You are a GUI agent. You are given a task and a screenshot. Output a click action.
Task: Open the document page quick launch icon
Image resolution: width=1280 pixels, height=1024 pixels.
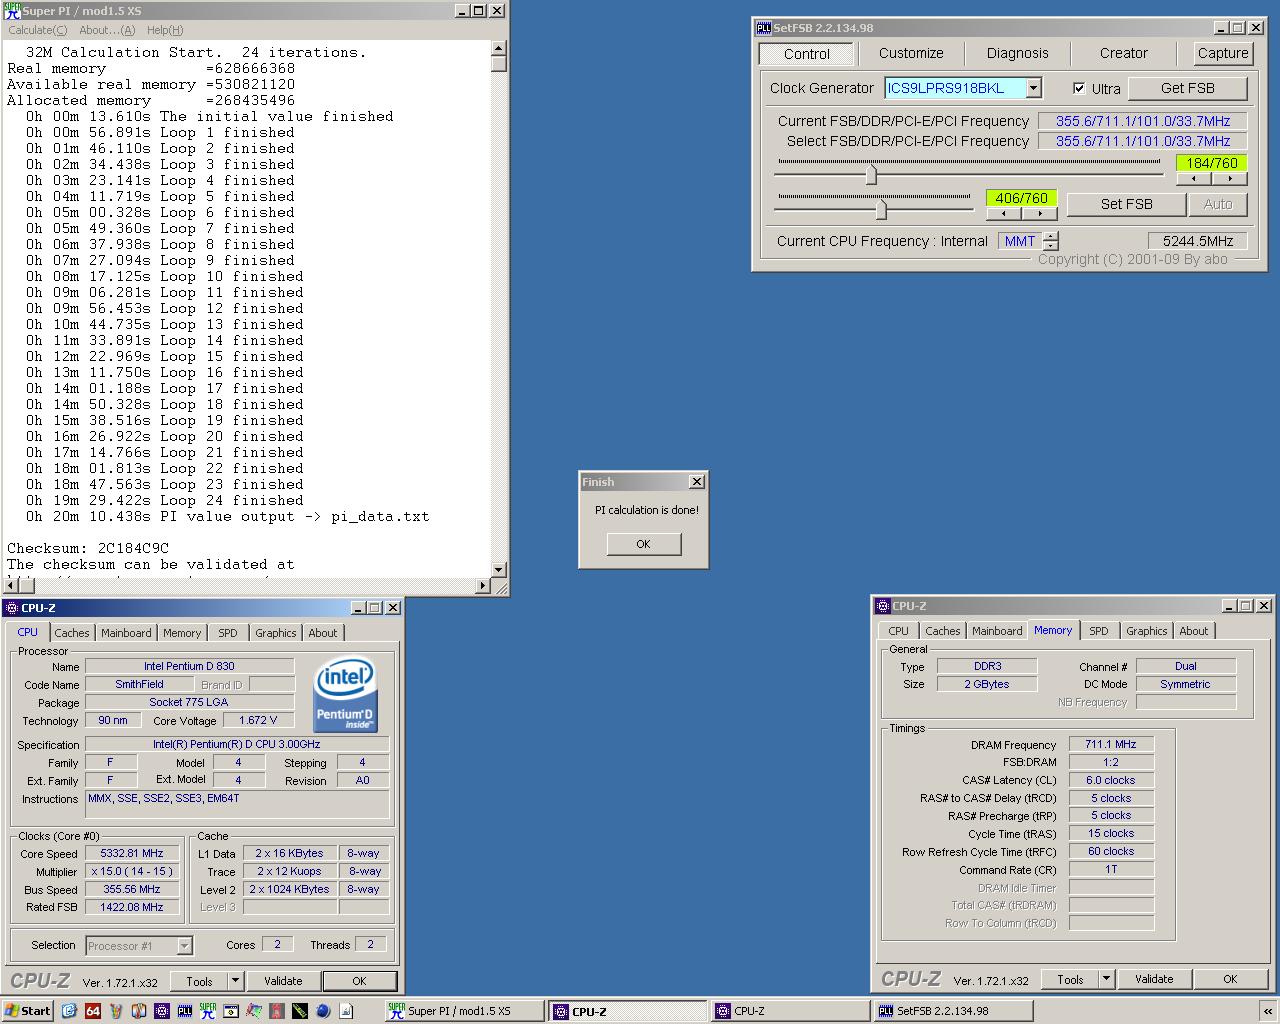[x=346, y=1011]
